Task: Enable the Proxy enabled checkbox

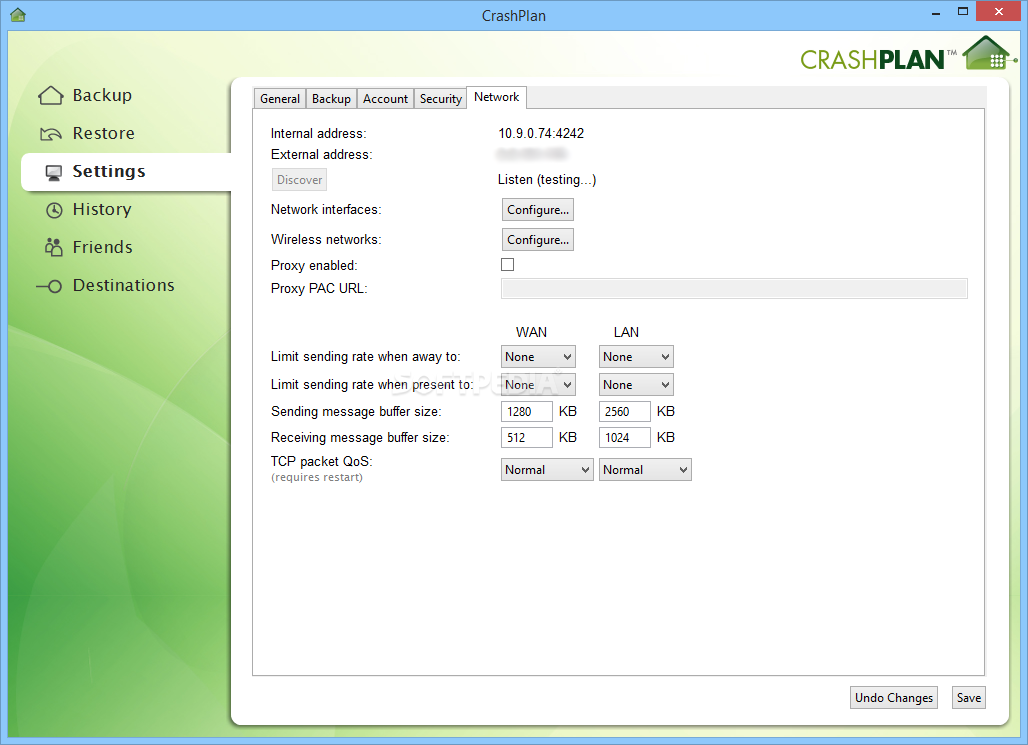Action: (x=507, y=264)
